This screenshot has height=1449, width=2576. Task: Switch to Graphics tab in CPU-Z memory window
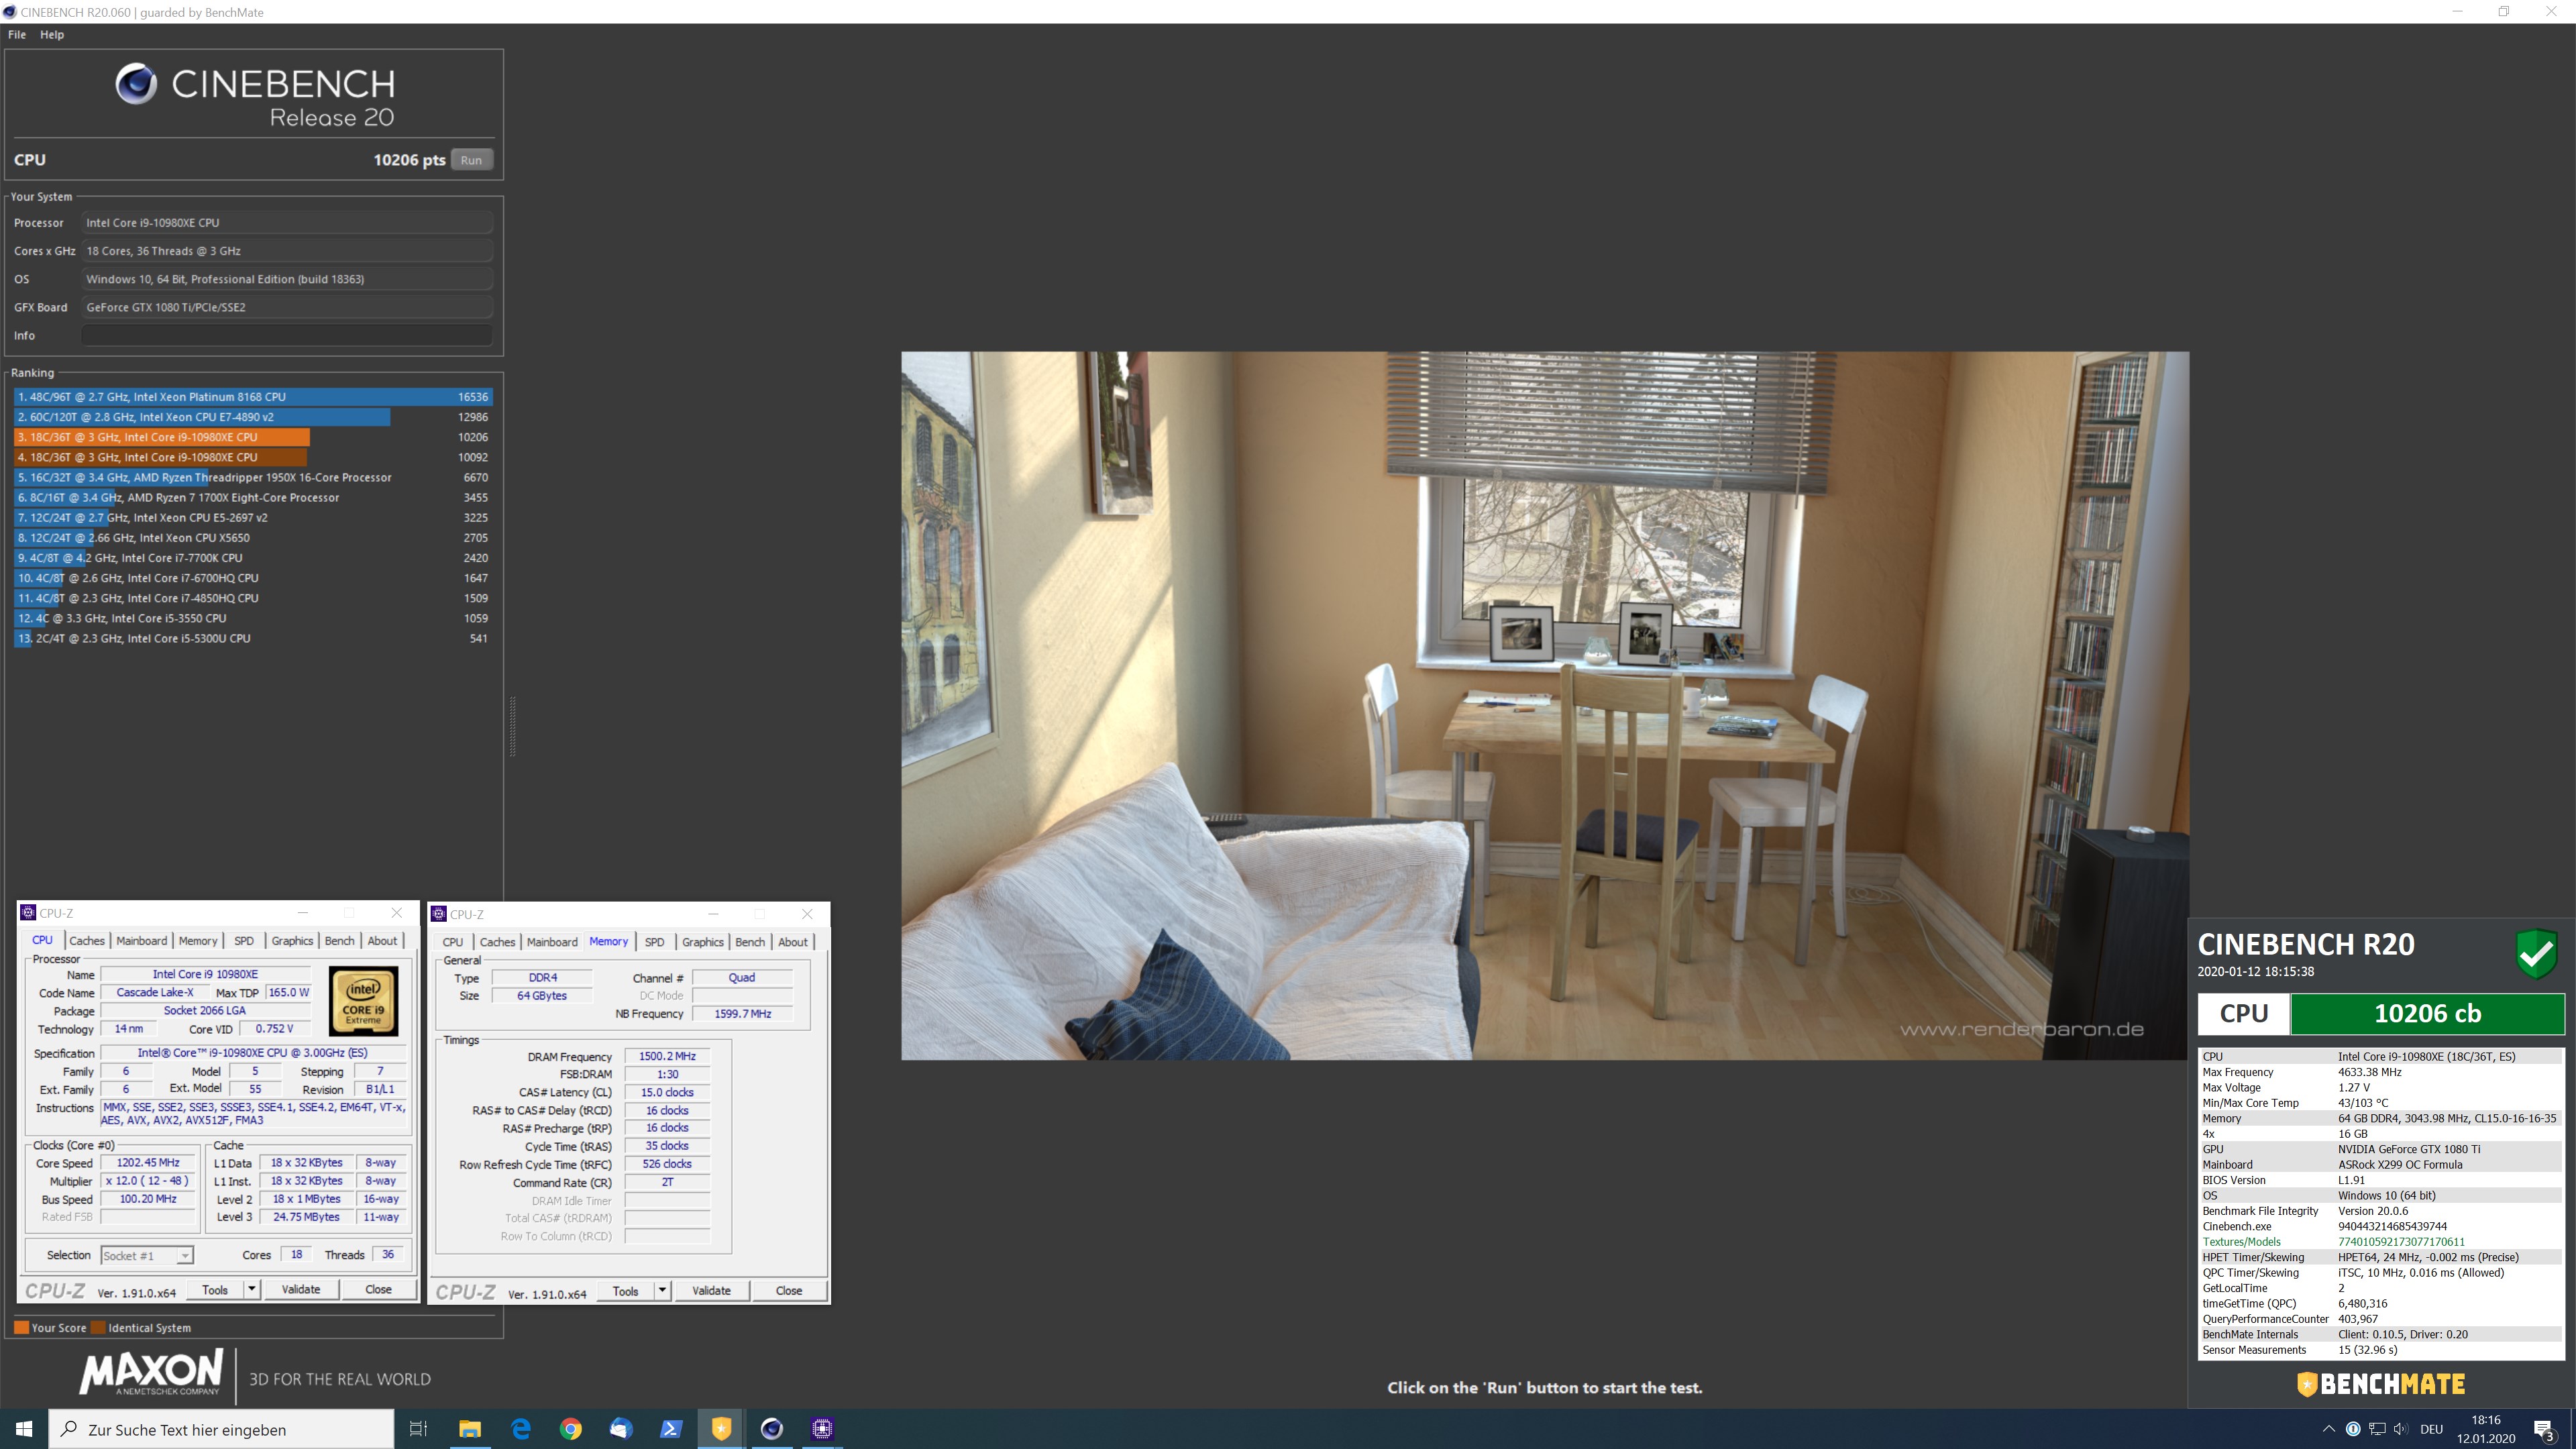click(703, 942)
